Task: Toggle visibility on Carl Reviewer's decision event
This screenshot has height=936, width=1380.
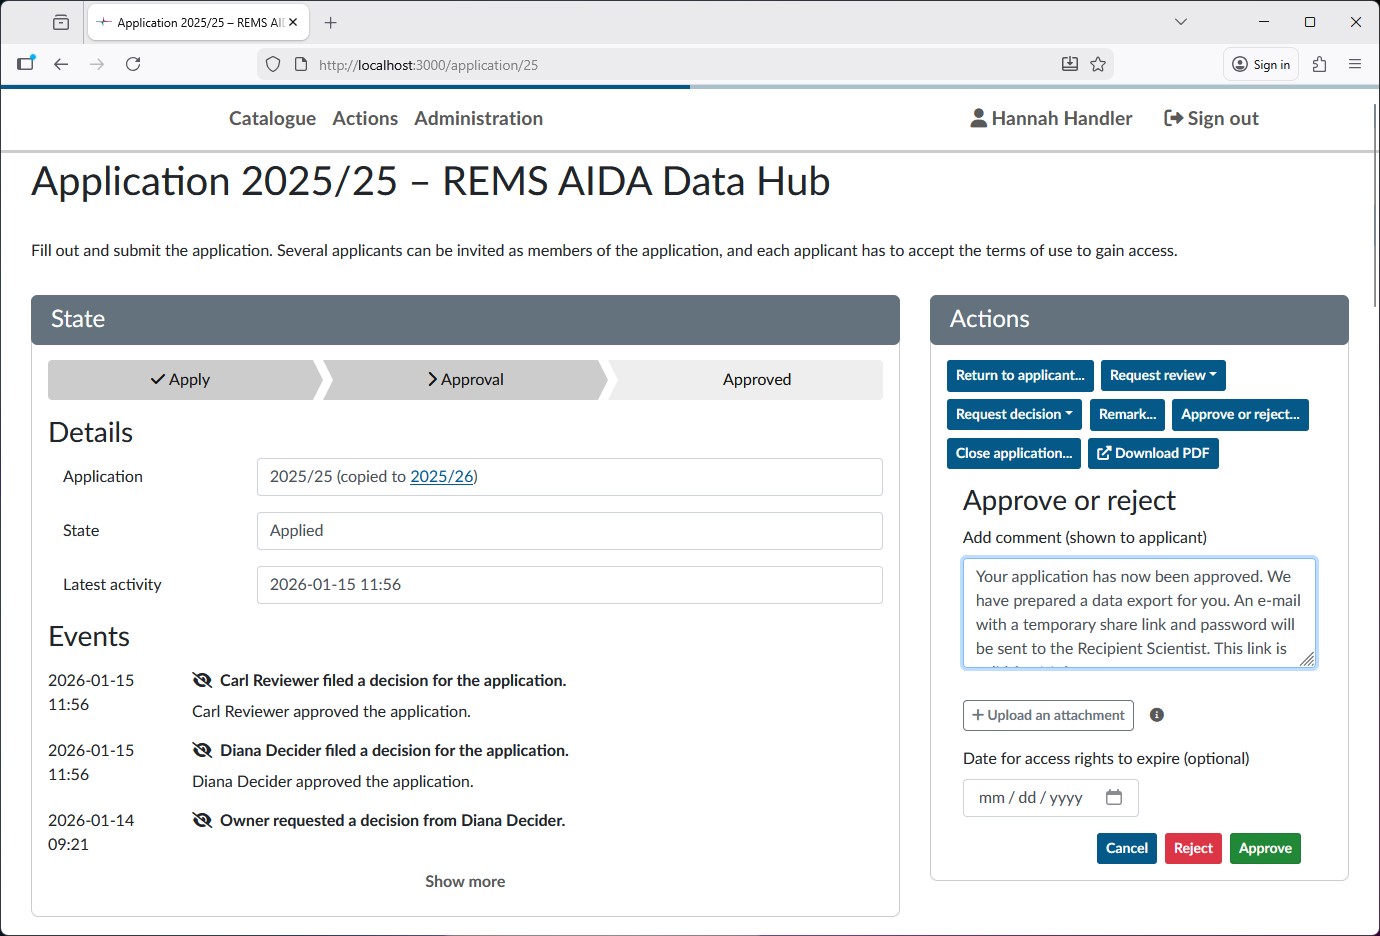Action: [202, 680]
